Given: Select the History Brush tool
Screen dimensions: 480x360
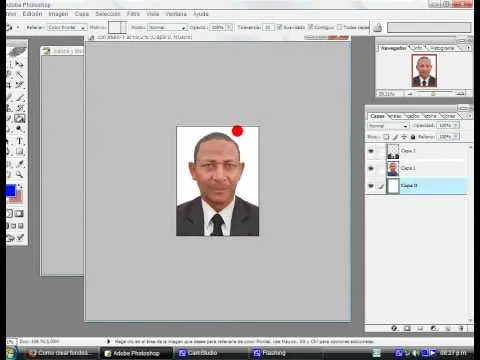Looking at the screenshot, I should [x=20, y=108].
